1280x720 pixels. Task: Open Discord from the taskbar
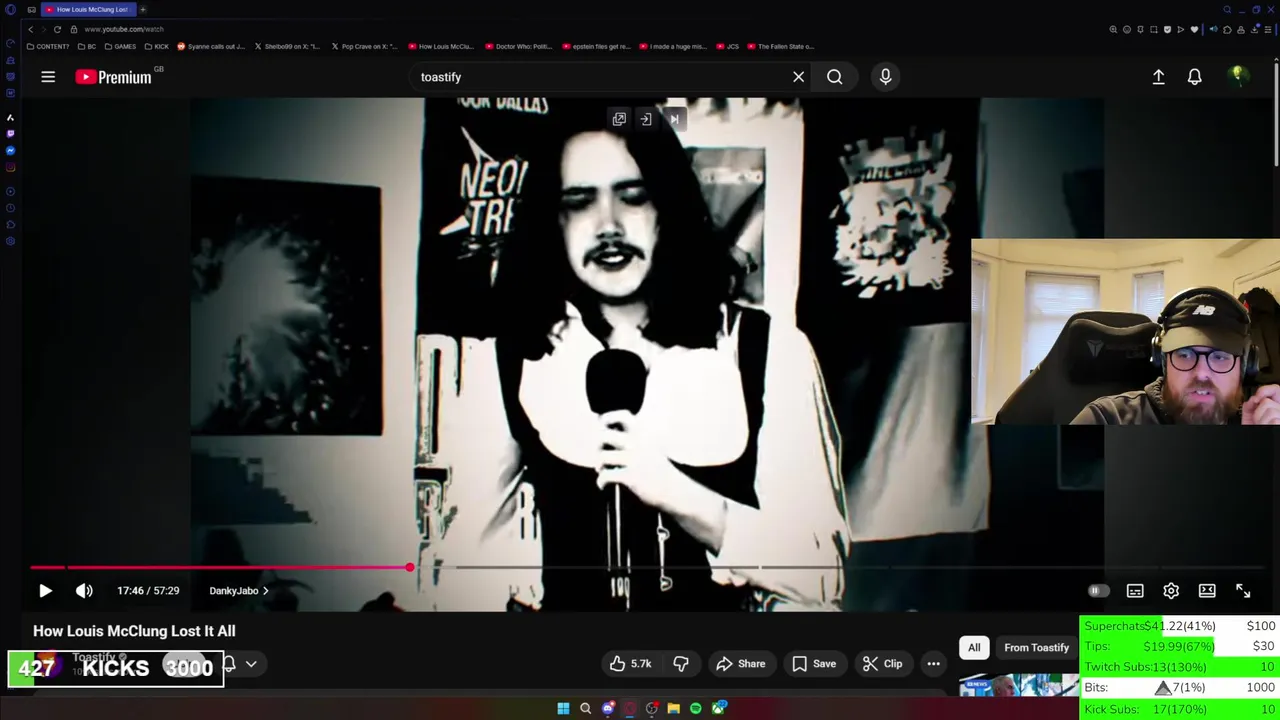pyautogui.click(x=607, y=709)
